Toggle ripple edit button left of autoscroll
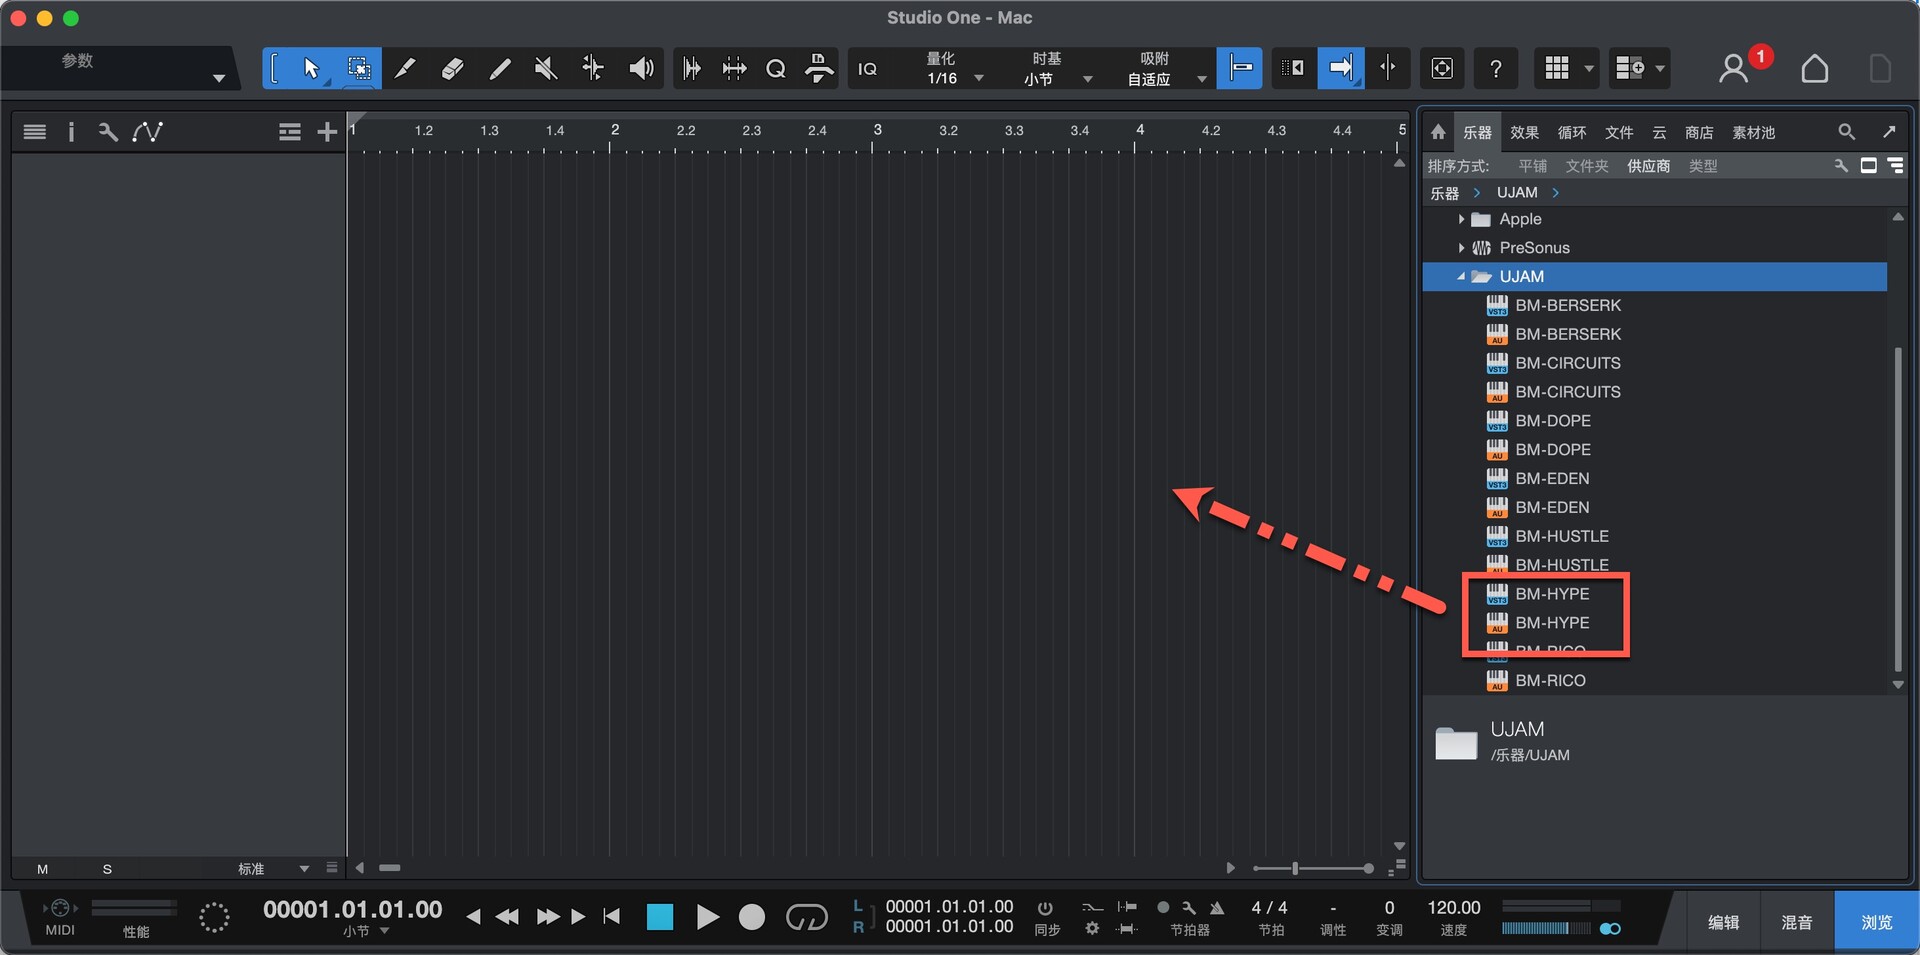1920x955 pixels. pyautogui.click(x=1293, y=68)
